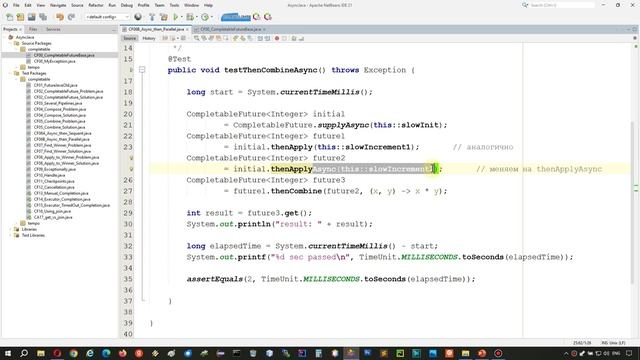Click the Undo toolbar icon
This screenshot has height=360, width=640.
[60, 17]
